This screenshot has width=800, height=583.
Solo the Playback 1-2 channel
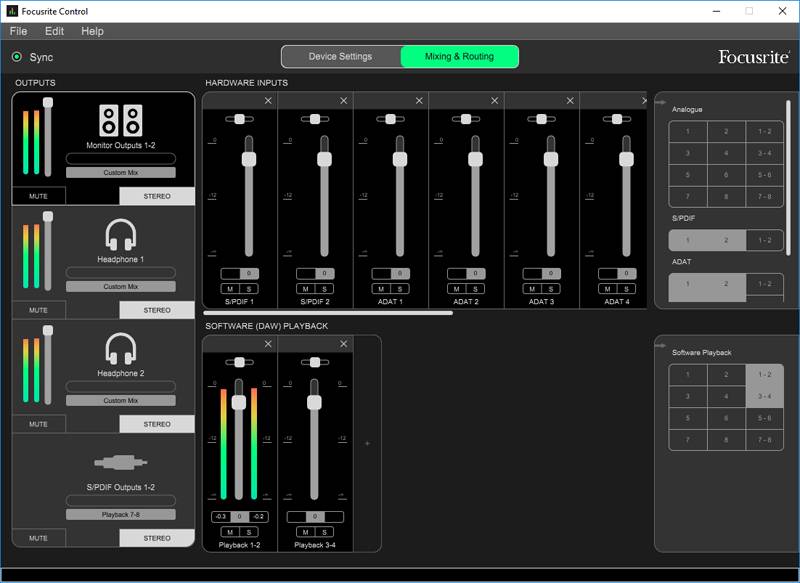pos(246,532)
